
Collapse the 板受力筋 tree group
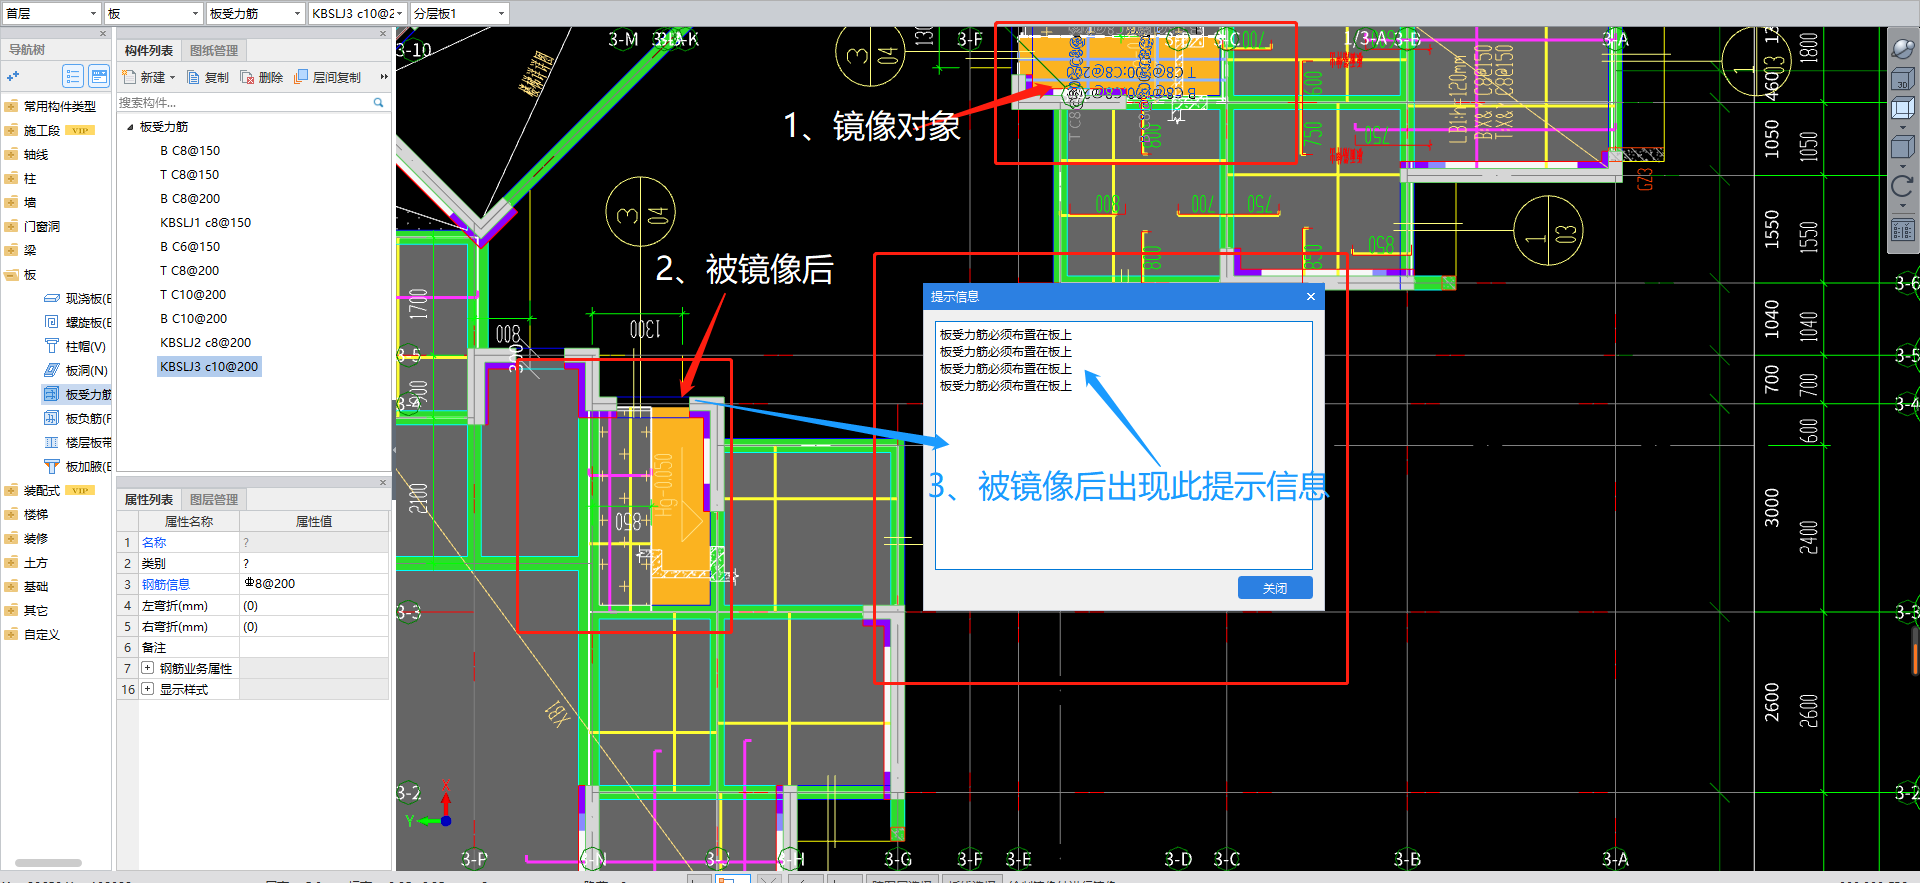point(130,127)
